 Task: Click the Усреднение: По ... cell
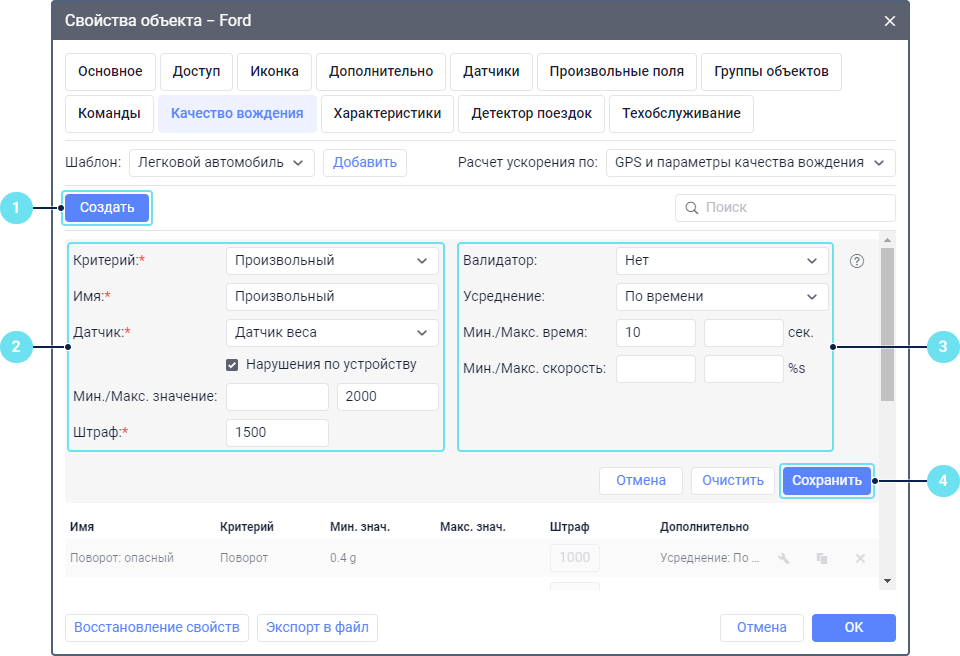point(710,558)
